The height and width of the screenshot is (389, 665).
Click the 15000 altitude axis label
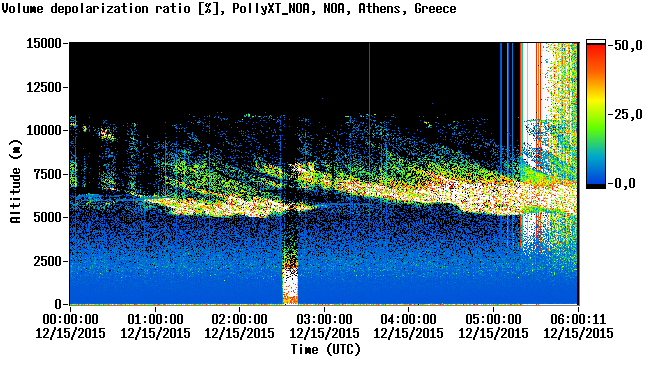44,43
